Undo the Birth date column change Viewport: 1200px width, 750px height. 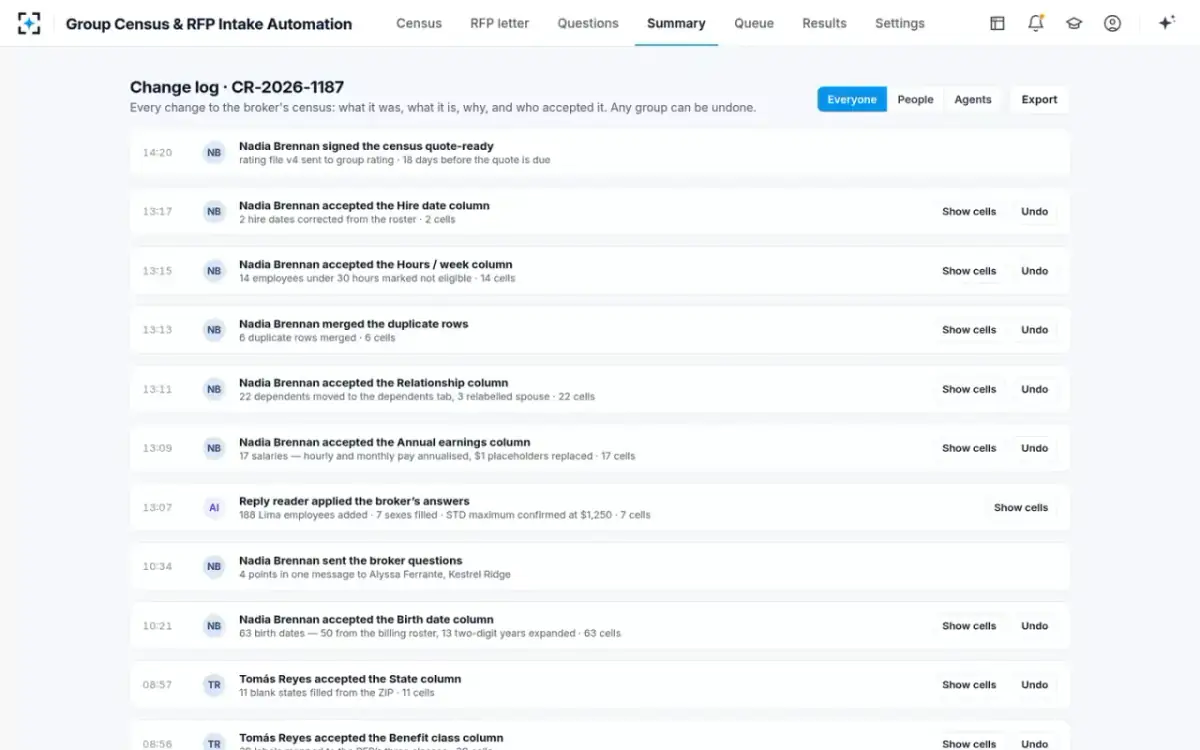tap(1035, 626)
